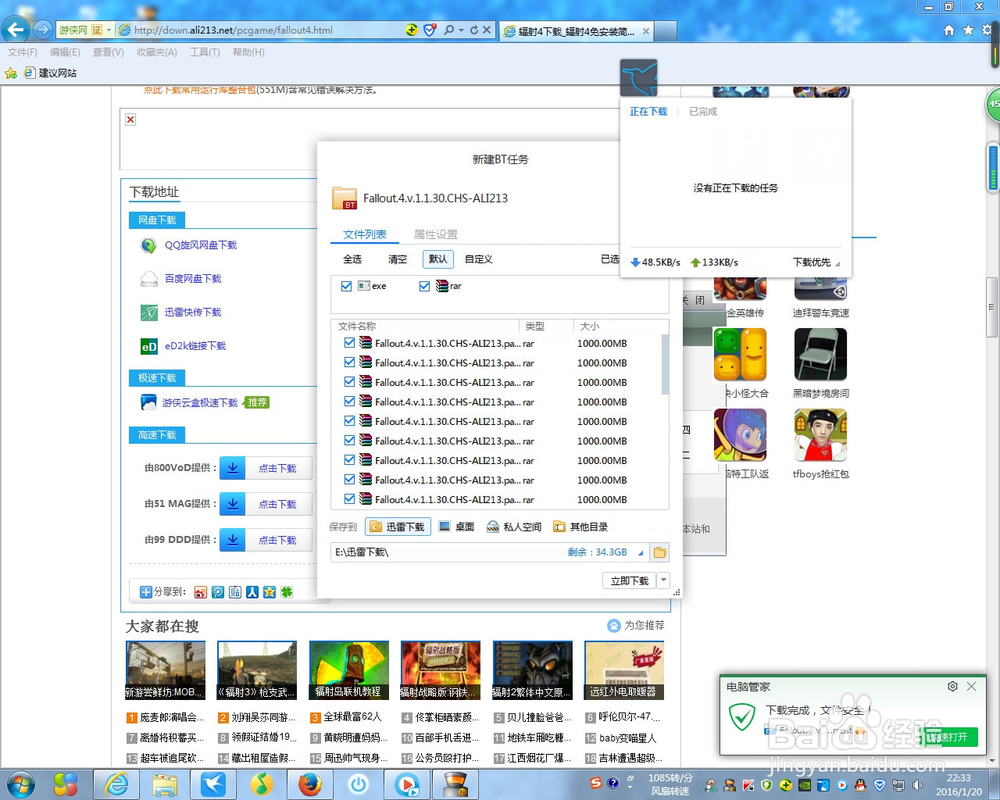1000x800 pixels.
Task: Click the tfboys抢红包 game thumbnail
Action: point(820,435)
